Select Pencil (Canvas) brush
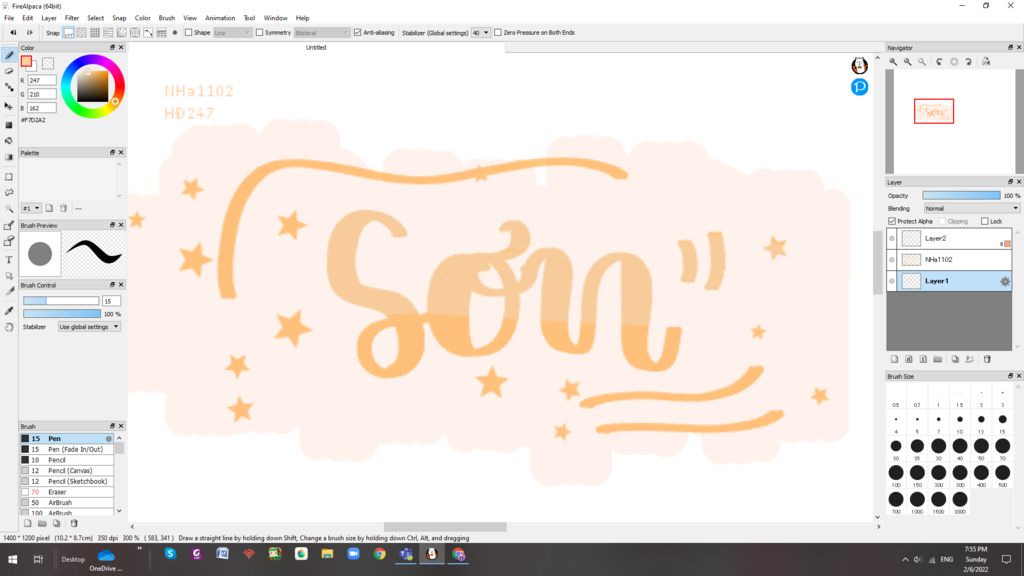 click(x=67, y=471)
